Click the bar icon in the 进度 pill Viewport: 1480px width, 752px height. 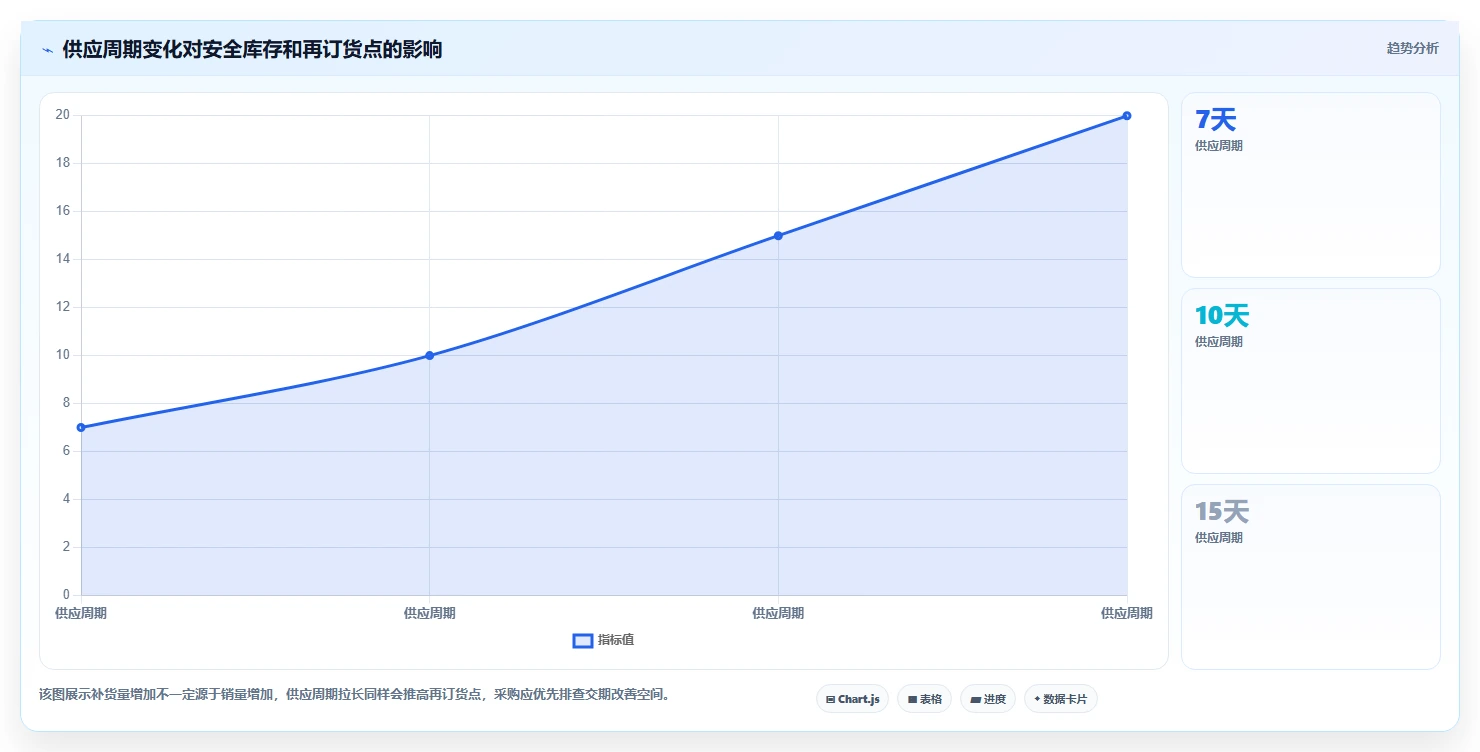pos(975,700)
